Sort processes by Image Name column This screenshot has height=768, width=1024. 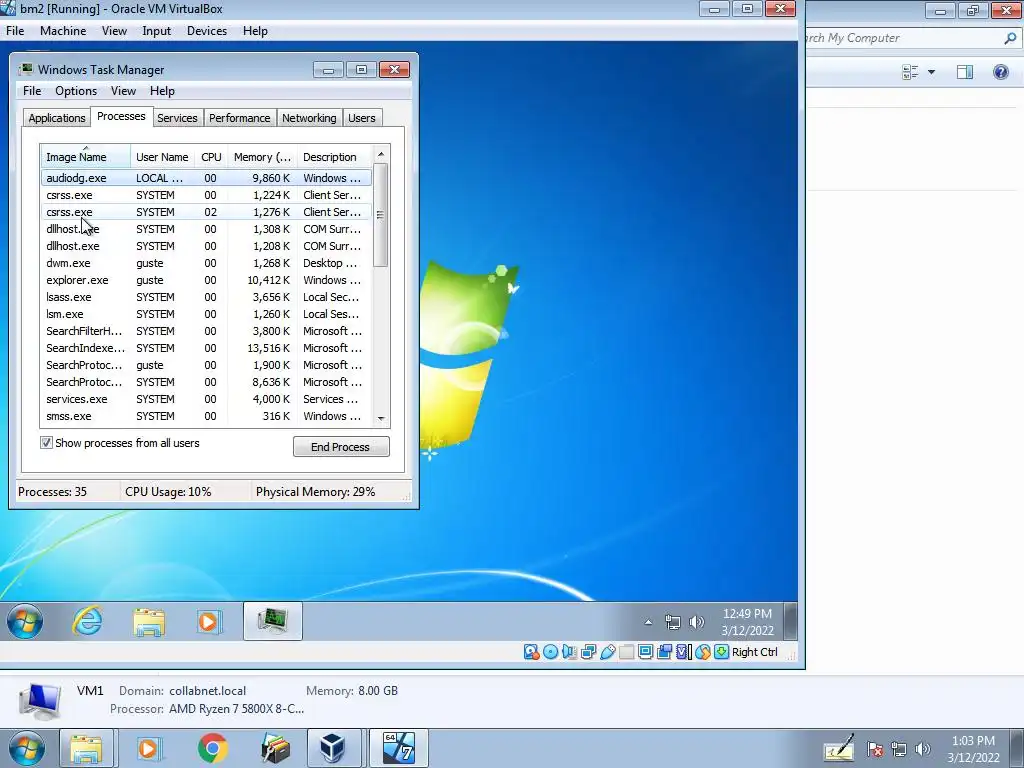click(86, 157)
